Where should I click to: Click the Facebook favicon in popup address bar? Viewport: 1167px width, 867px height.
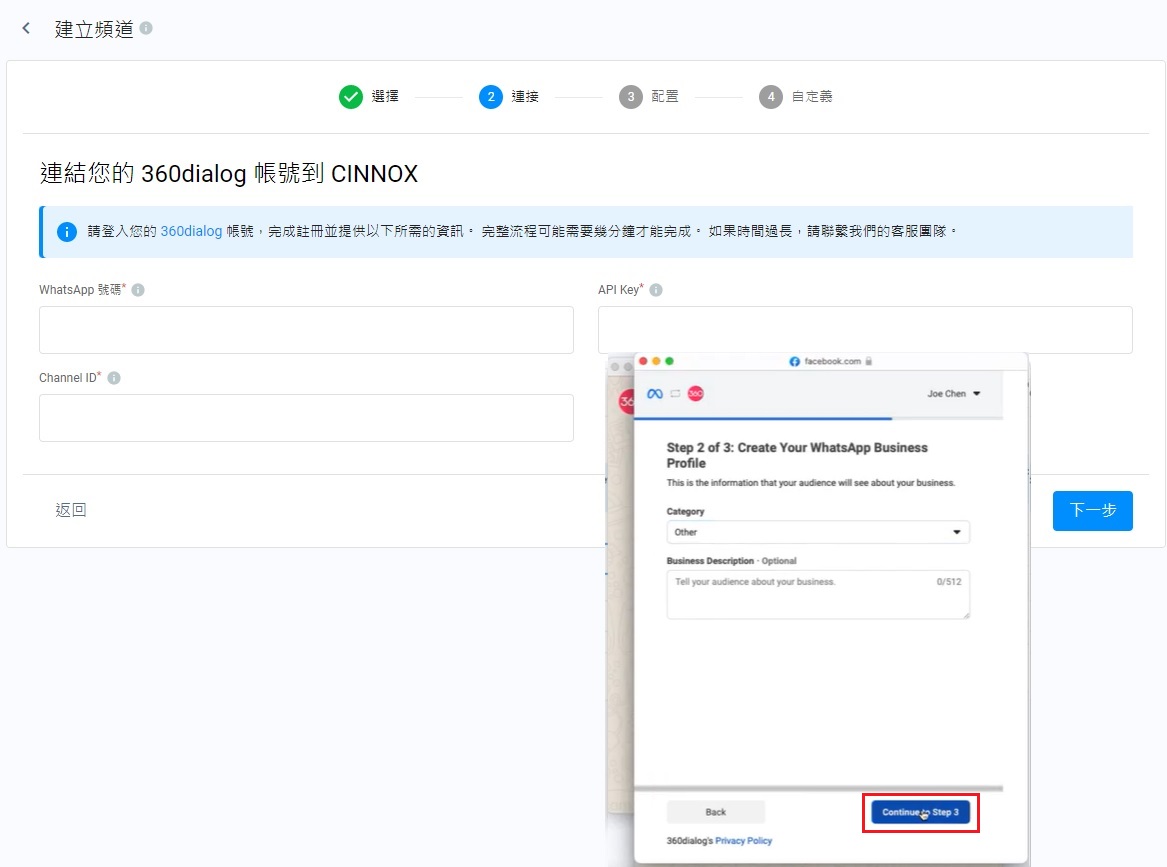click(x=794, y=362)
